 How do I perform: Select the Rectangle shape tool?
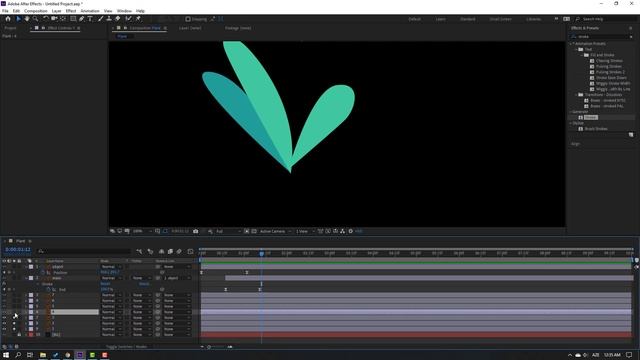(x=73, y=19)
